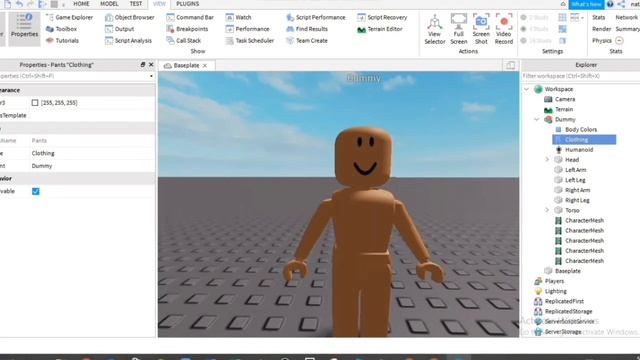Image resolution: width=640 pixels, height=360 pixels.
Task: Toggle Render stats
Action: coord(602,29)
